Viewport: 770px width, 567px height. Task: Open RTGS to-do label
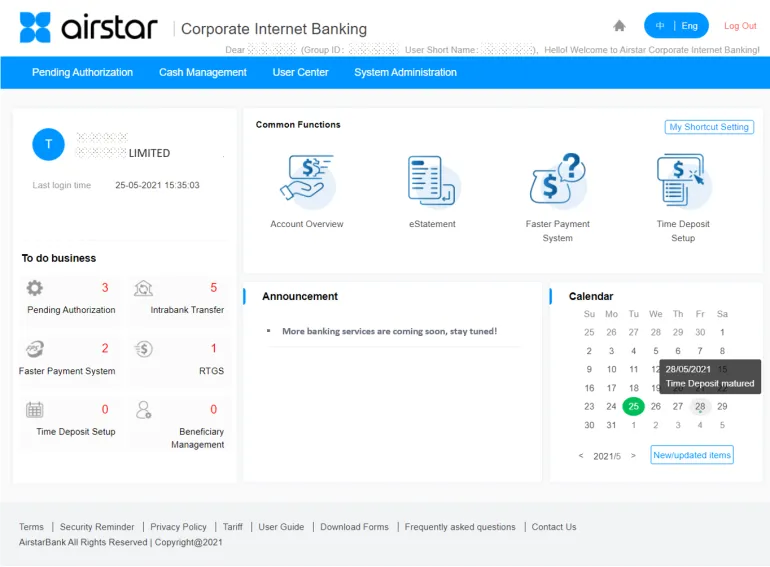click(x=211, y=371)
